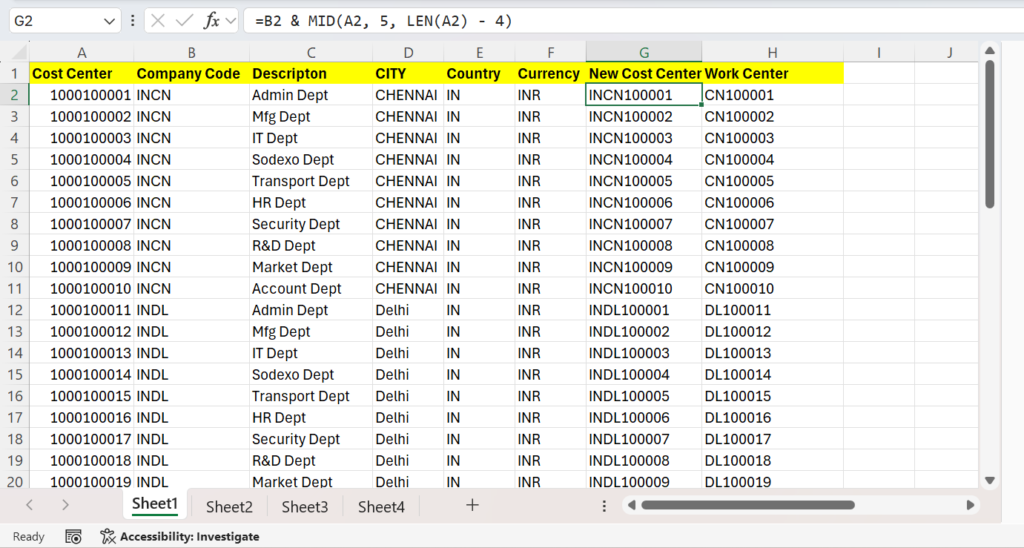The height and width of the screenshot is (548, 1024).
Task: Switch to Sheet3 tab
Action: (305, 507)
